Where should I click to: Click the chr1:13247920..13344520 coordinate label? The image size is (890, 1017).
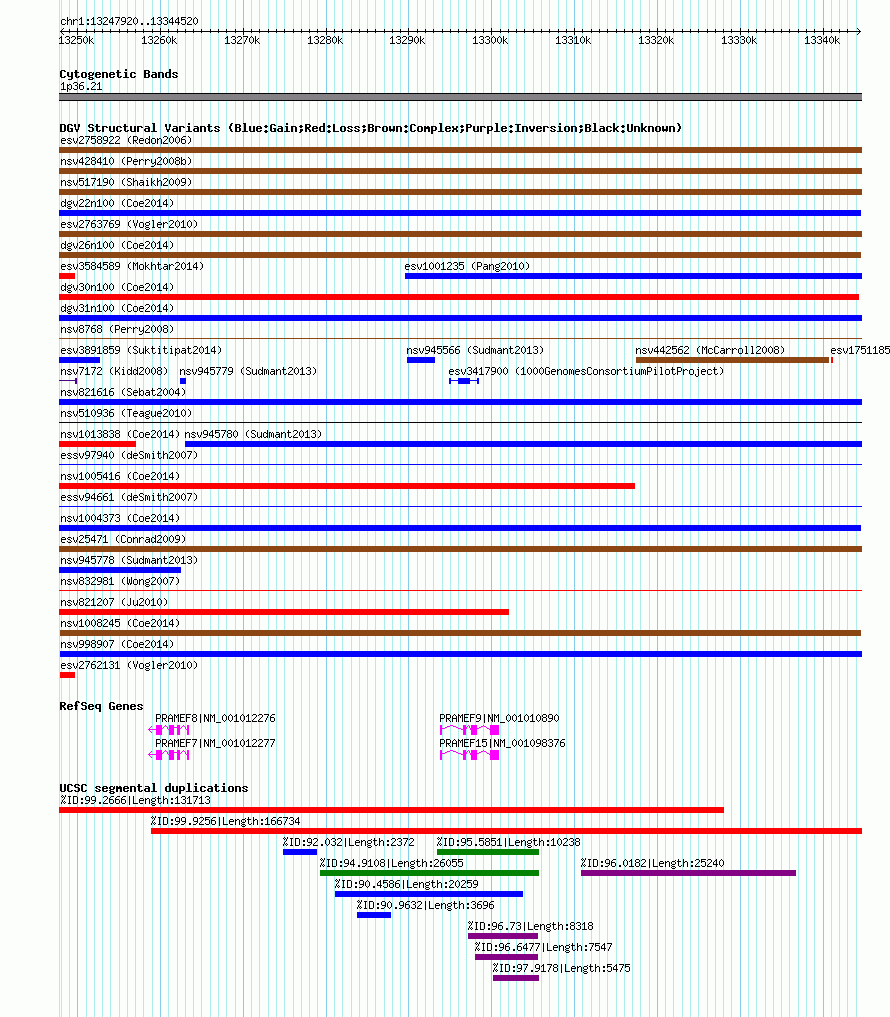[x=129, y=21]
